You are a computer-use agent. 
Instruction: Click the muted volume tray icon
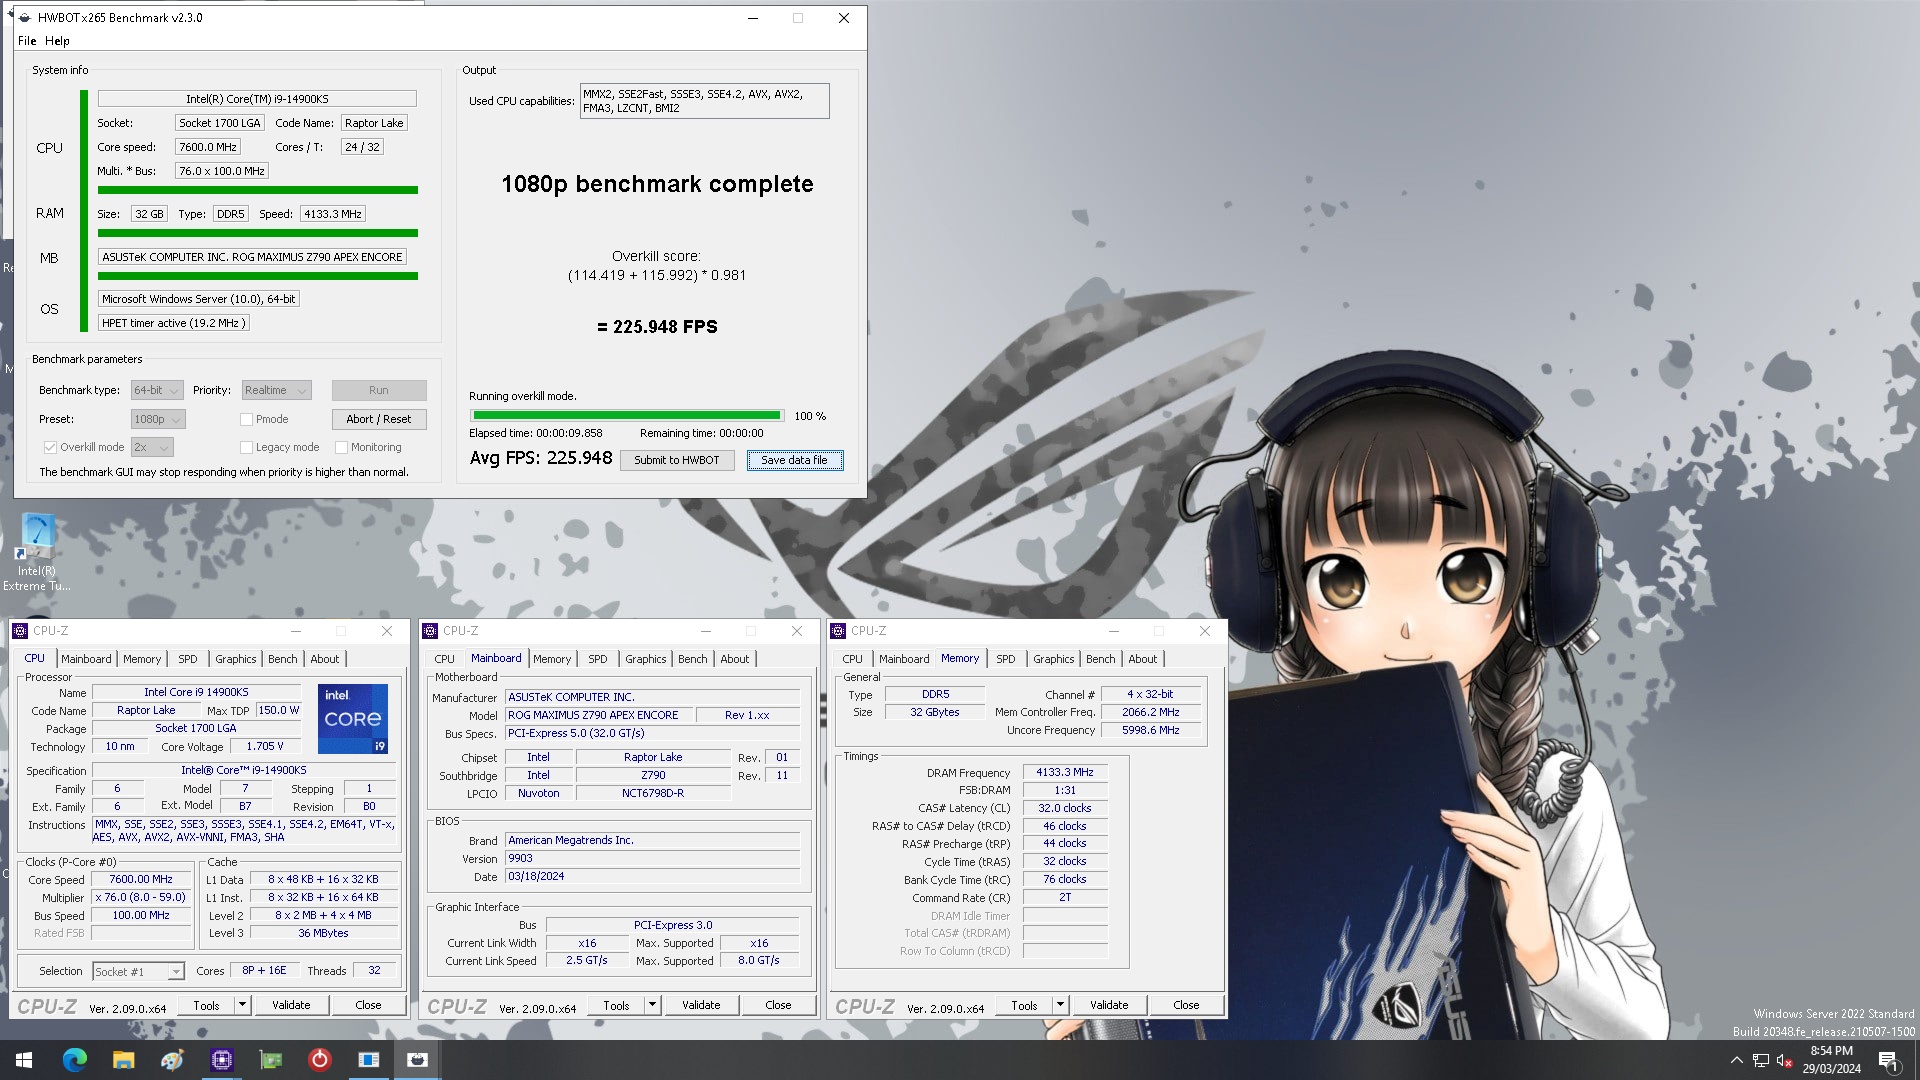[1785, 1060]
